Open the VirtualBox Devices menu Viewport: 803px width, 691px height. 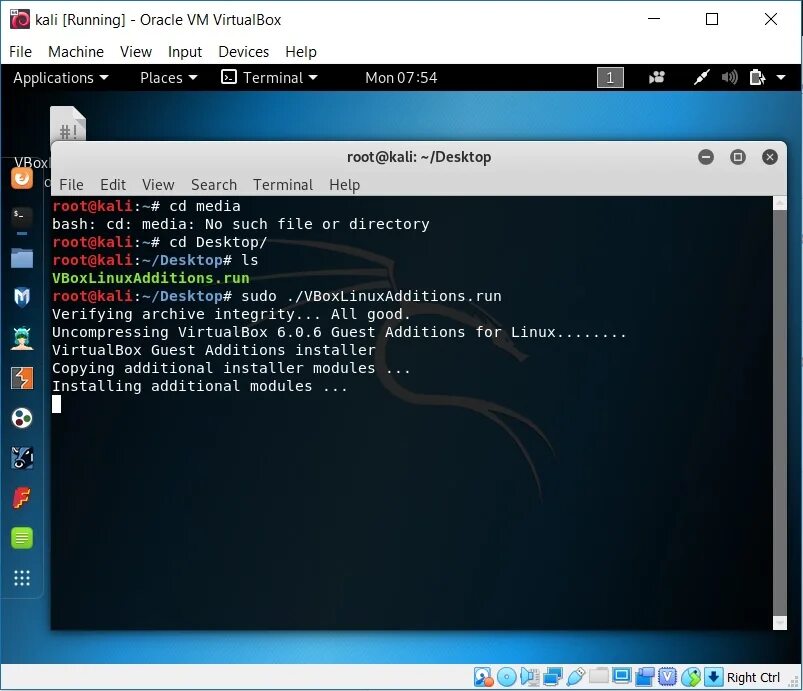pyautogui.click(x=243, y=52)
